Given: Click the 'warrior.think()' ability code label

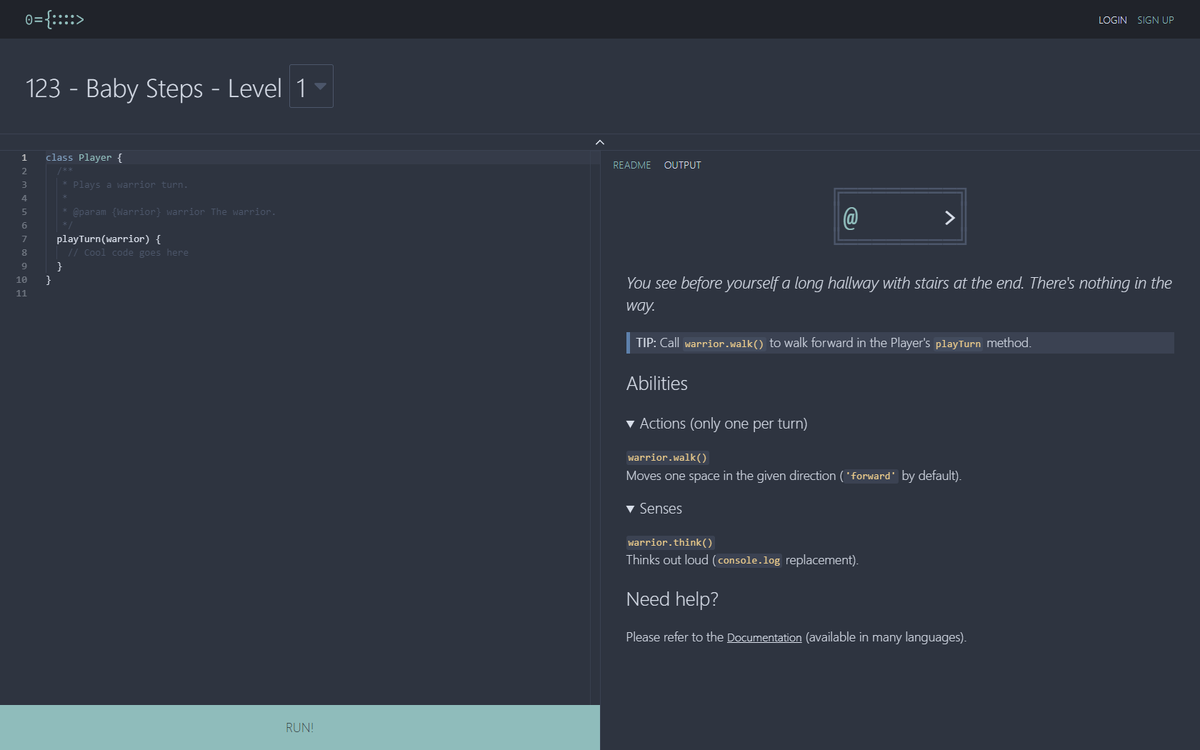Looking at the screenshot, I should (x=670, y=542).
